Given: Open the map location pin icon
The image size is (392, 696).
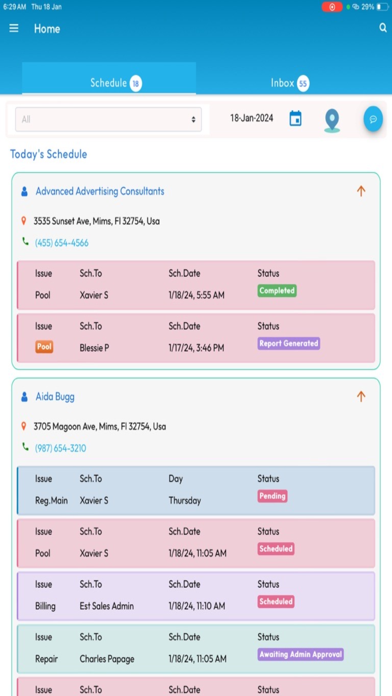Looking at the screenshot, I should click(x=332, y=121).
